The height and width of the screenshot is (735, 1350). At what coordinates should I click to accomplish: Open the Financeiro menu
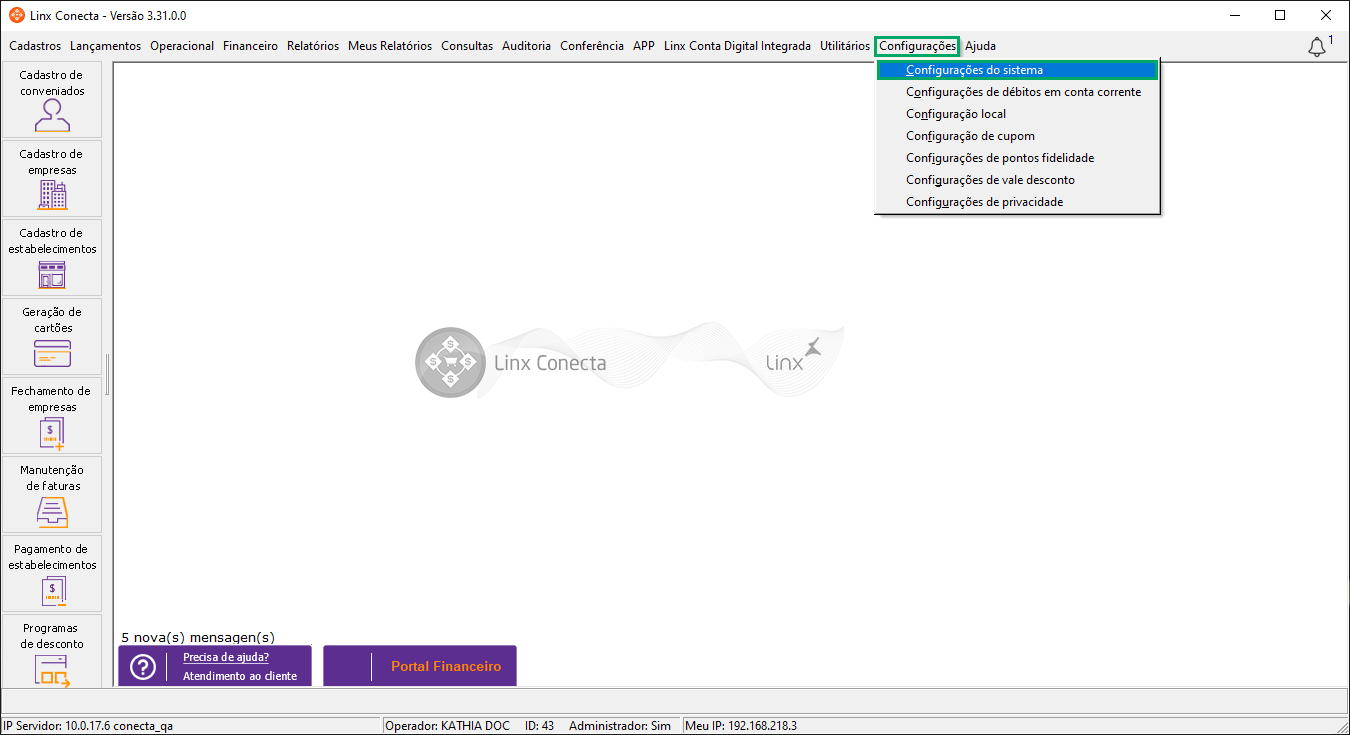click(251, 46)
